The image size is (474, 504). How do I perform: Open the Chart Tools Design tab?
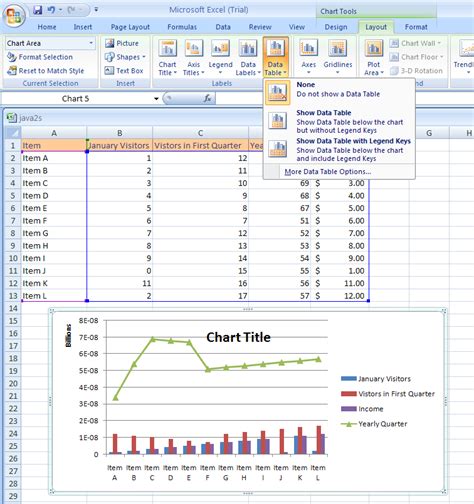coord(336,27)
